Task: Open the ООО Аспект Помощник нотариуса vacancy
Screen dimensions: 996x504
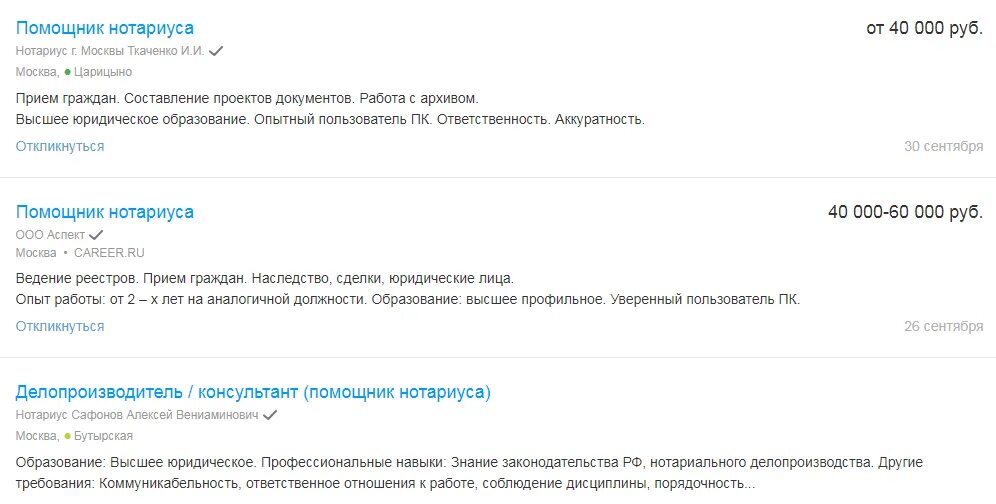Action: tap(105, 212)
